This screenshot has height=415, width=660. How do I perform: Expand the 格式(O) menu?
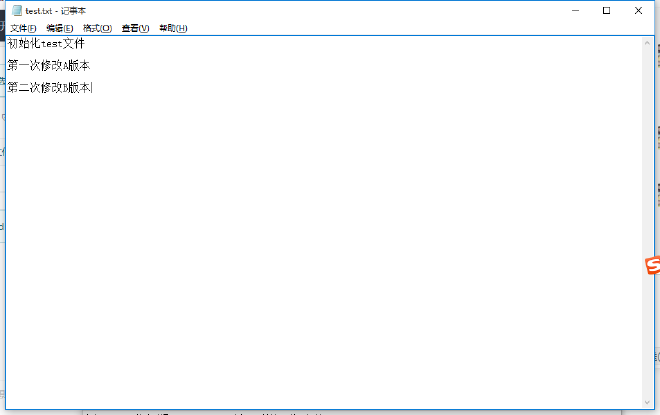click(97, 28)
